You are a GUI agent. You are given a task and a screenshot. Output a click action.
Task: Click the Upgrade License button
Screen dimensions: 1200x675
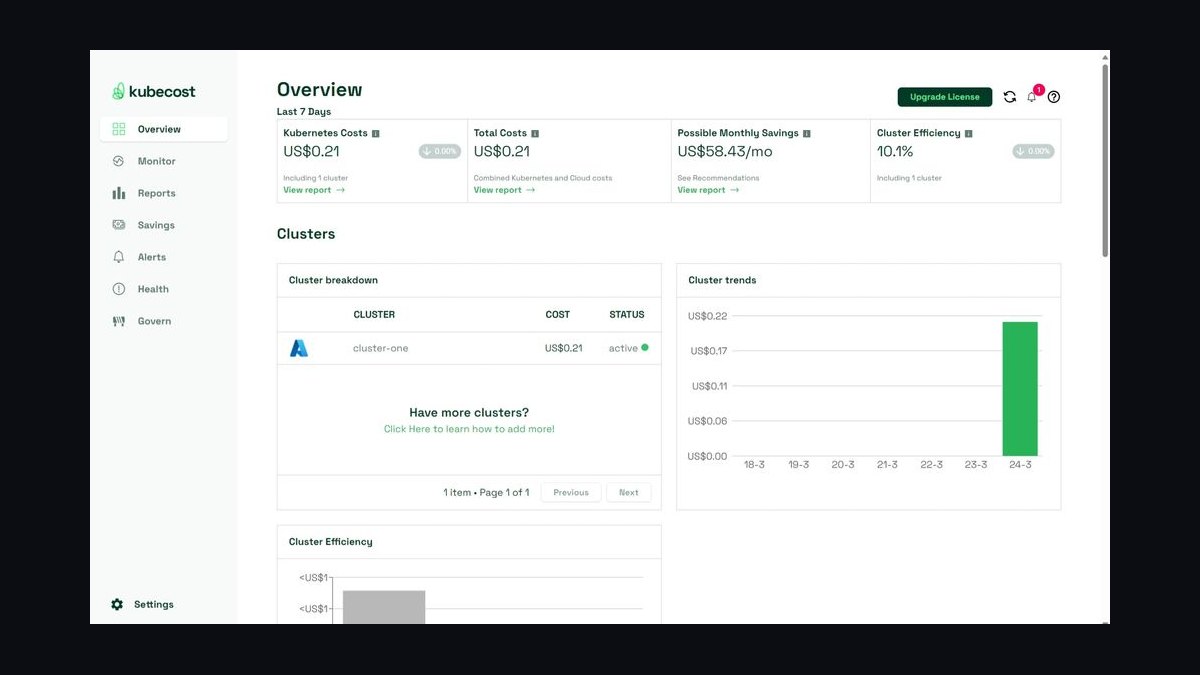click(945, 97)
